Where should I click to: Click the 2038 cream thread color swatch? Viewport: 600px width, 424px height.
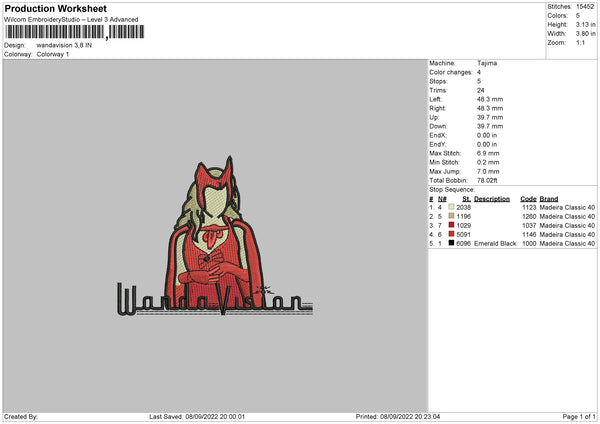point(451,207)
